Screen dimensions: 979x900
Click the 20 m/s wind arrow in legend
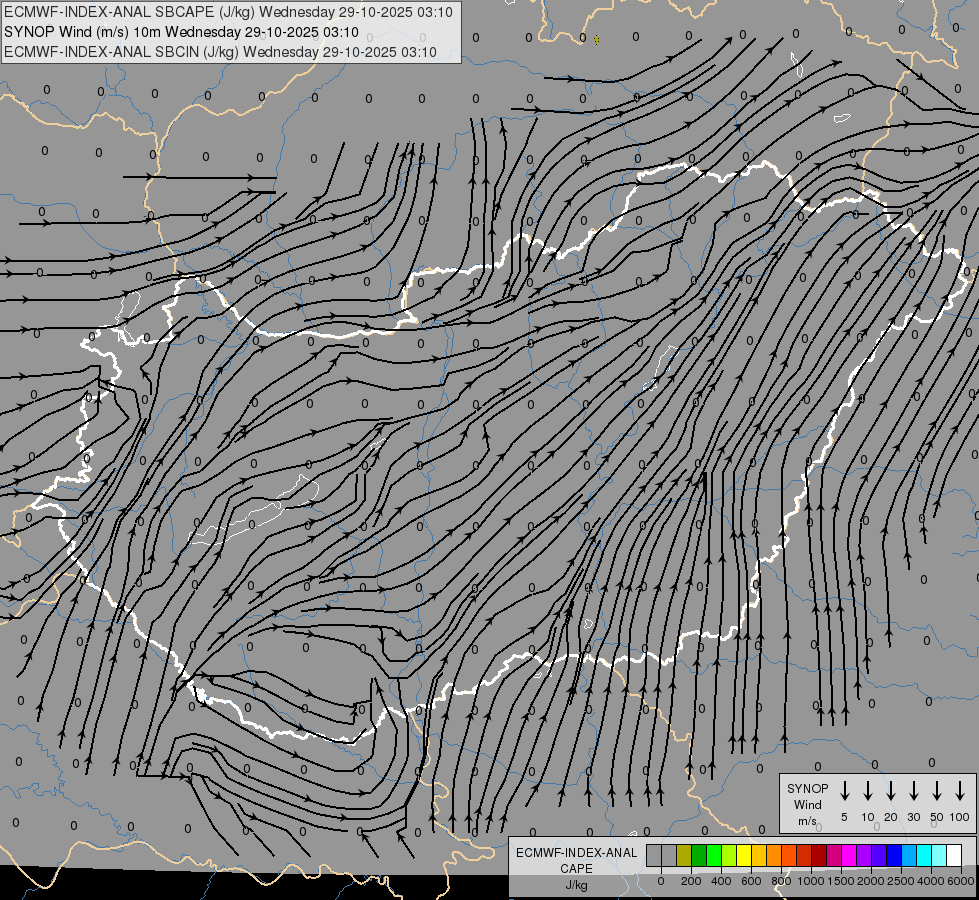click(890, 791)
